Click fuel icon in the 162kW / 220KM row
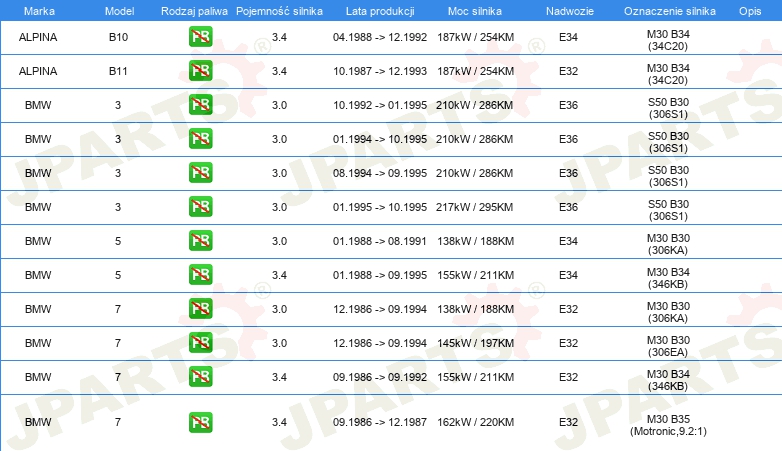Screen dimensions: 782x451 200,422
